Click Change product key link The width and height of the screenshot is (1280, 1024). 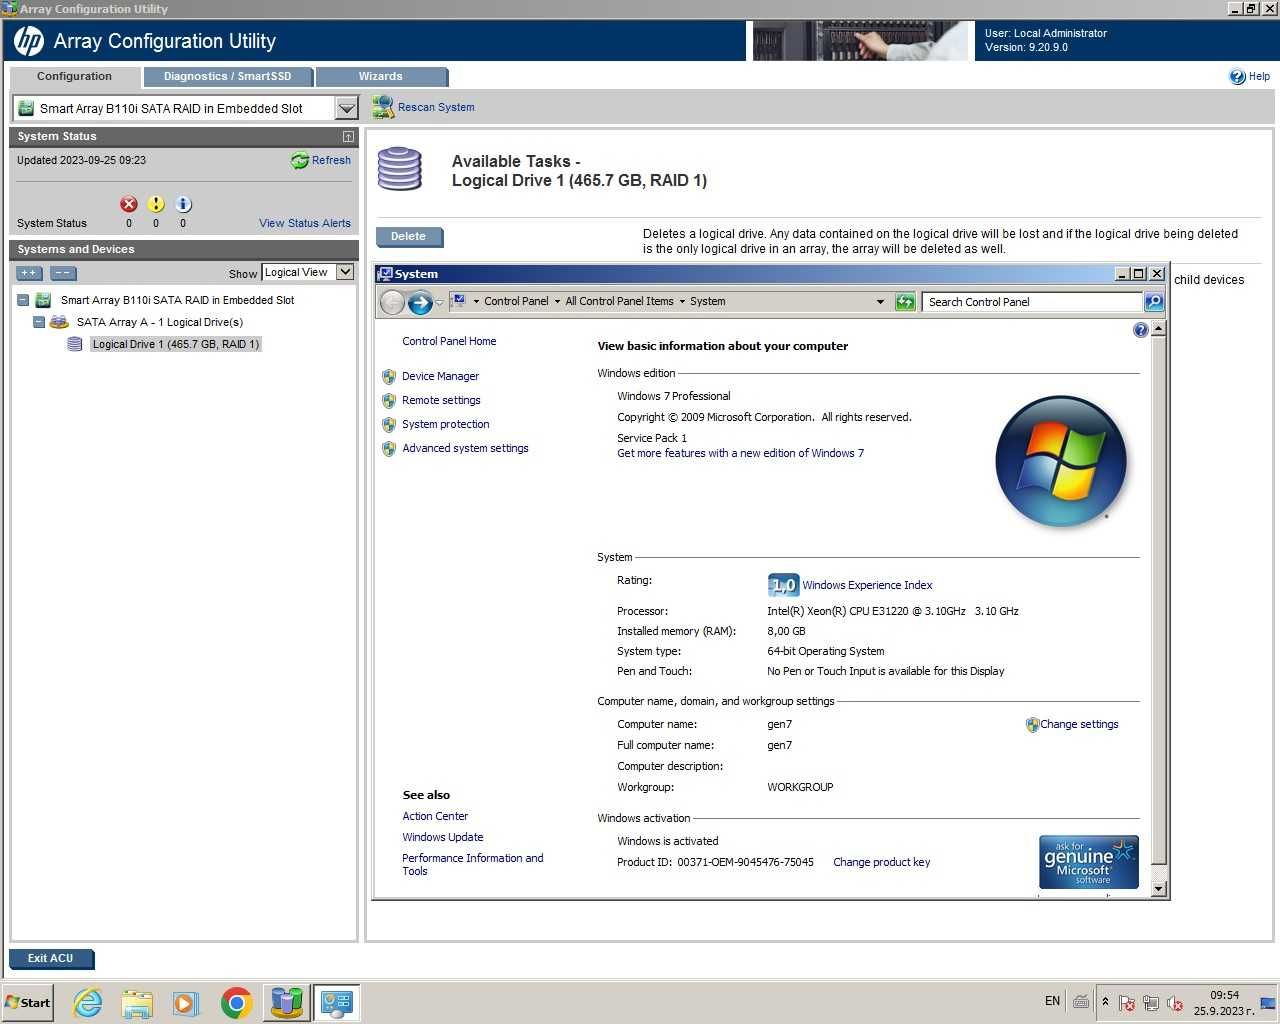[881, 862]
